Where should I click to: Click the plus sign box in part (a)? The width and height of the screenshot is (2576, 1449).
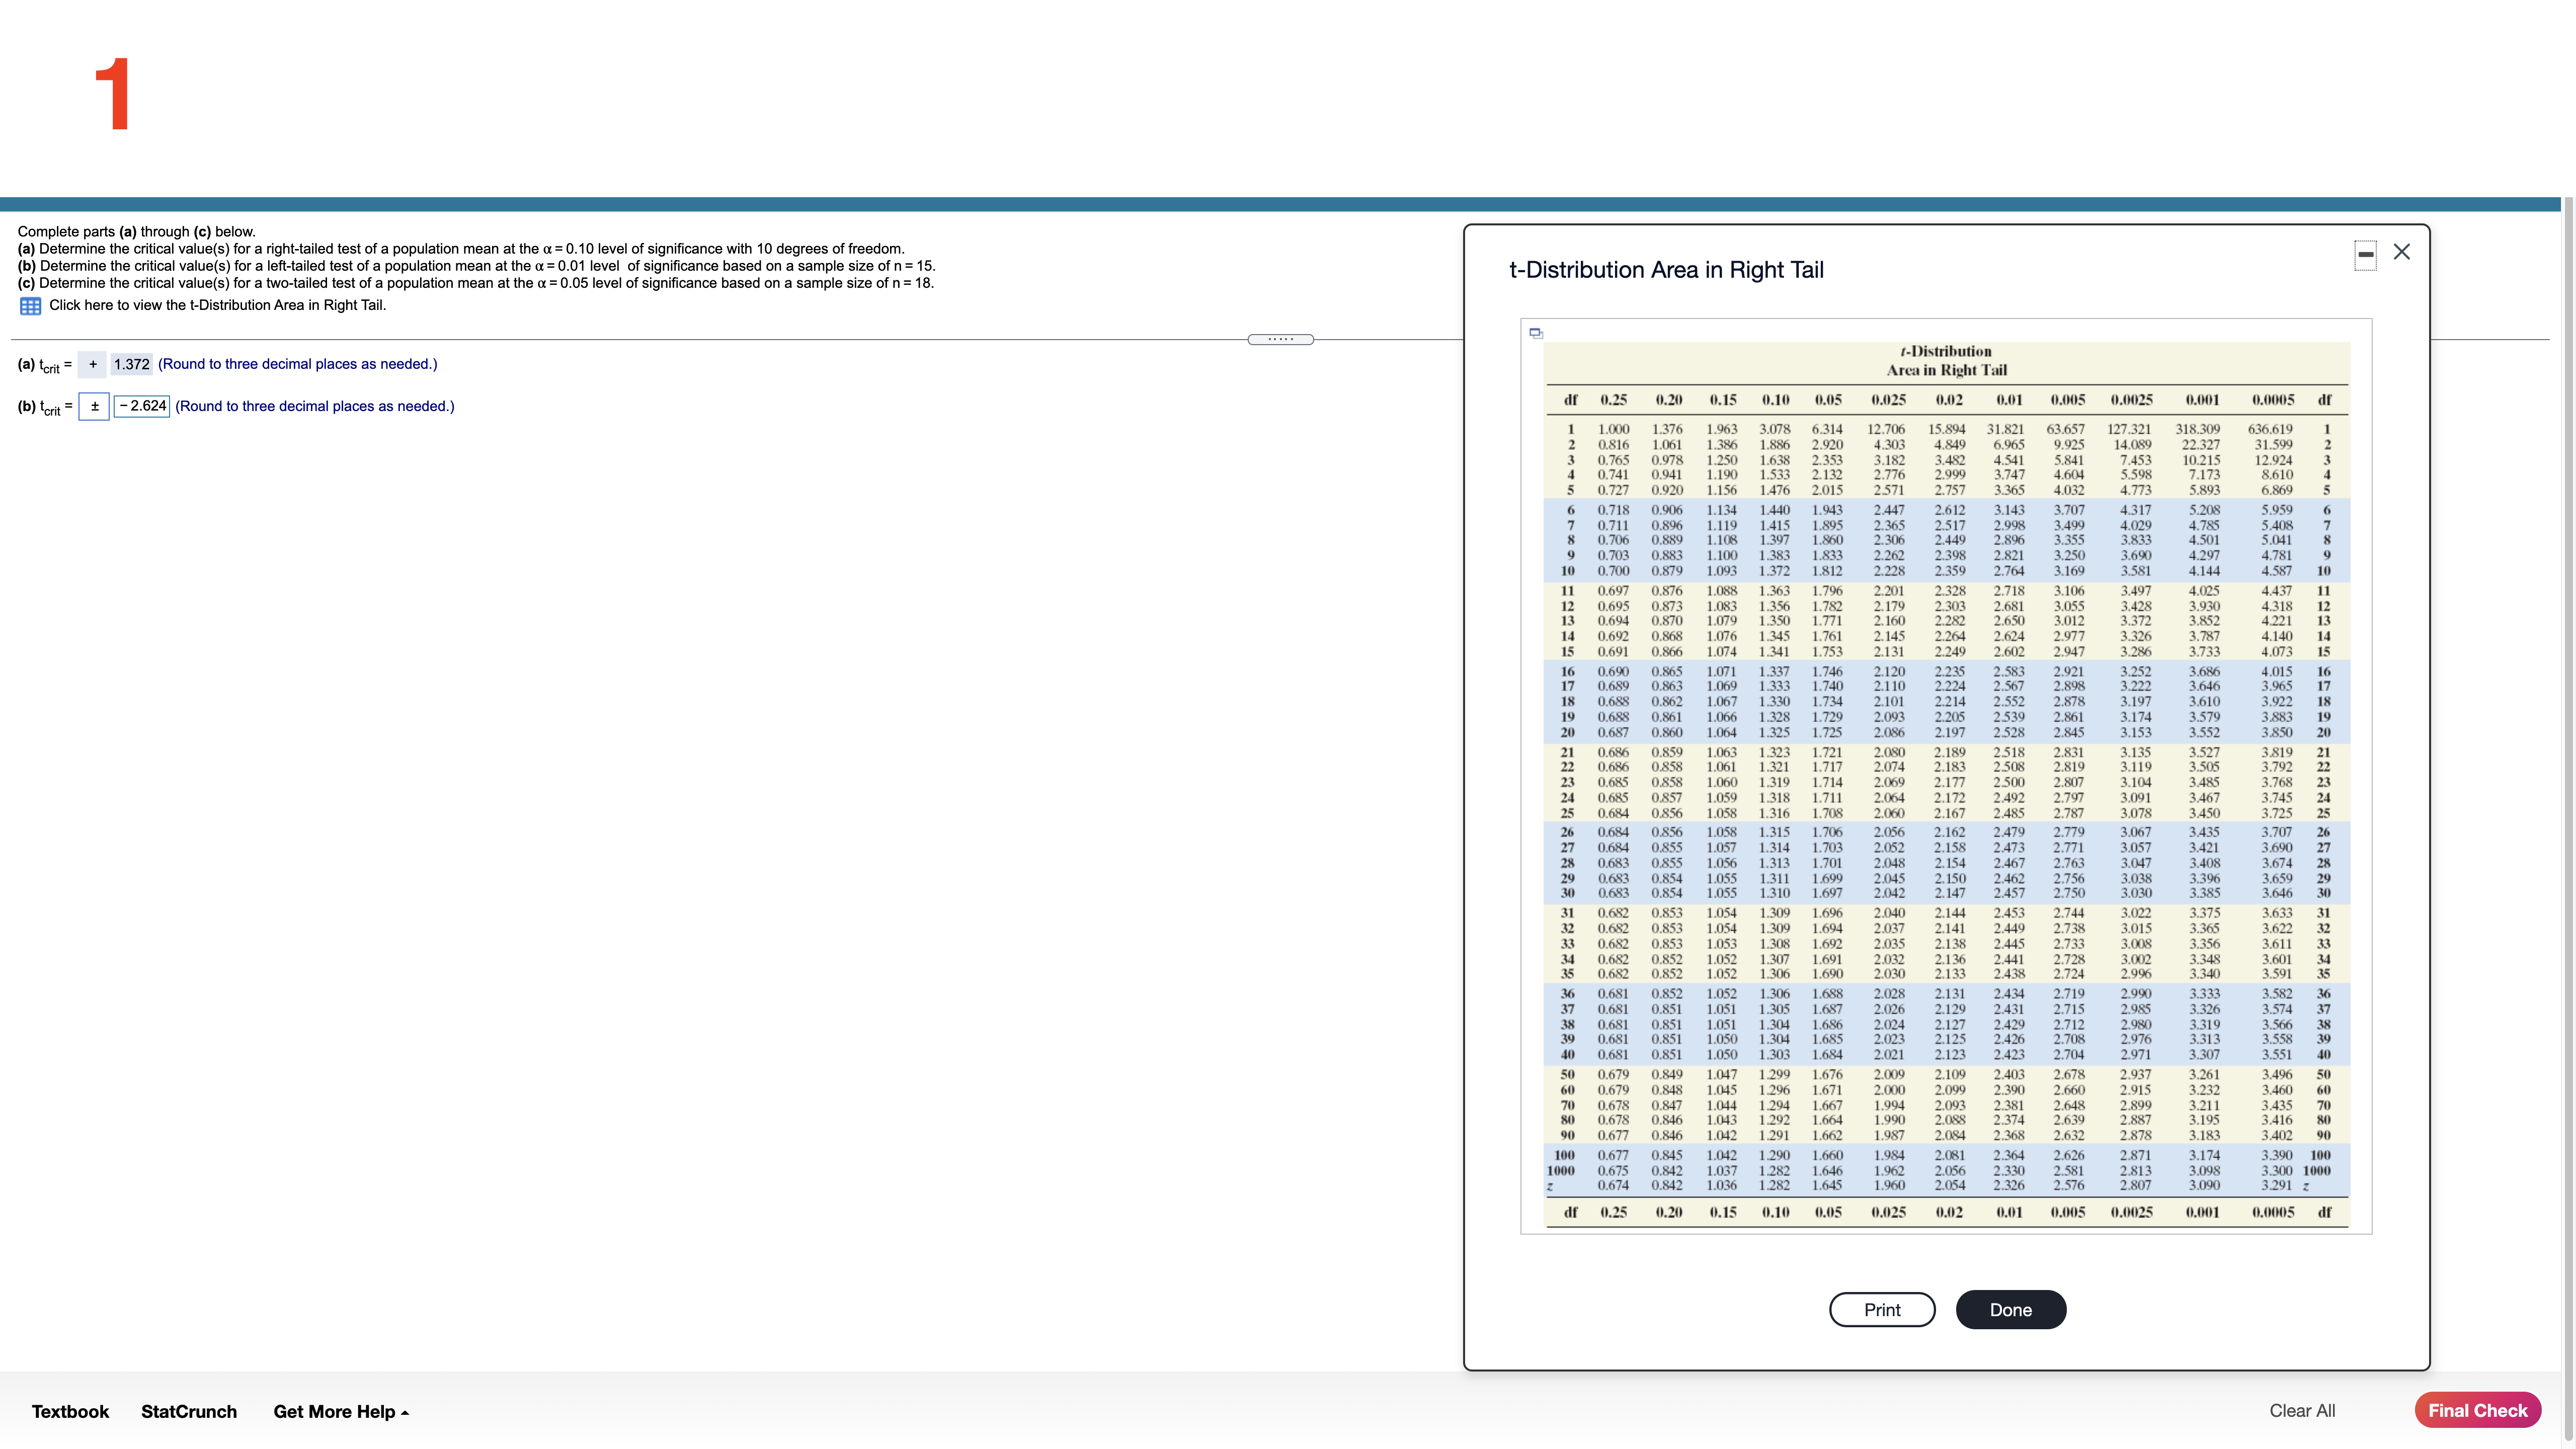pyautogui.click(x=93, y=364)
